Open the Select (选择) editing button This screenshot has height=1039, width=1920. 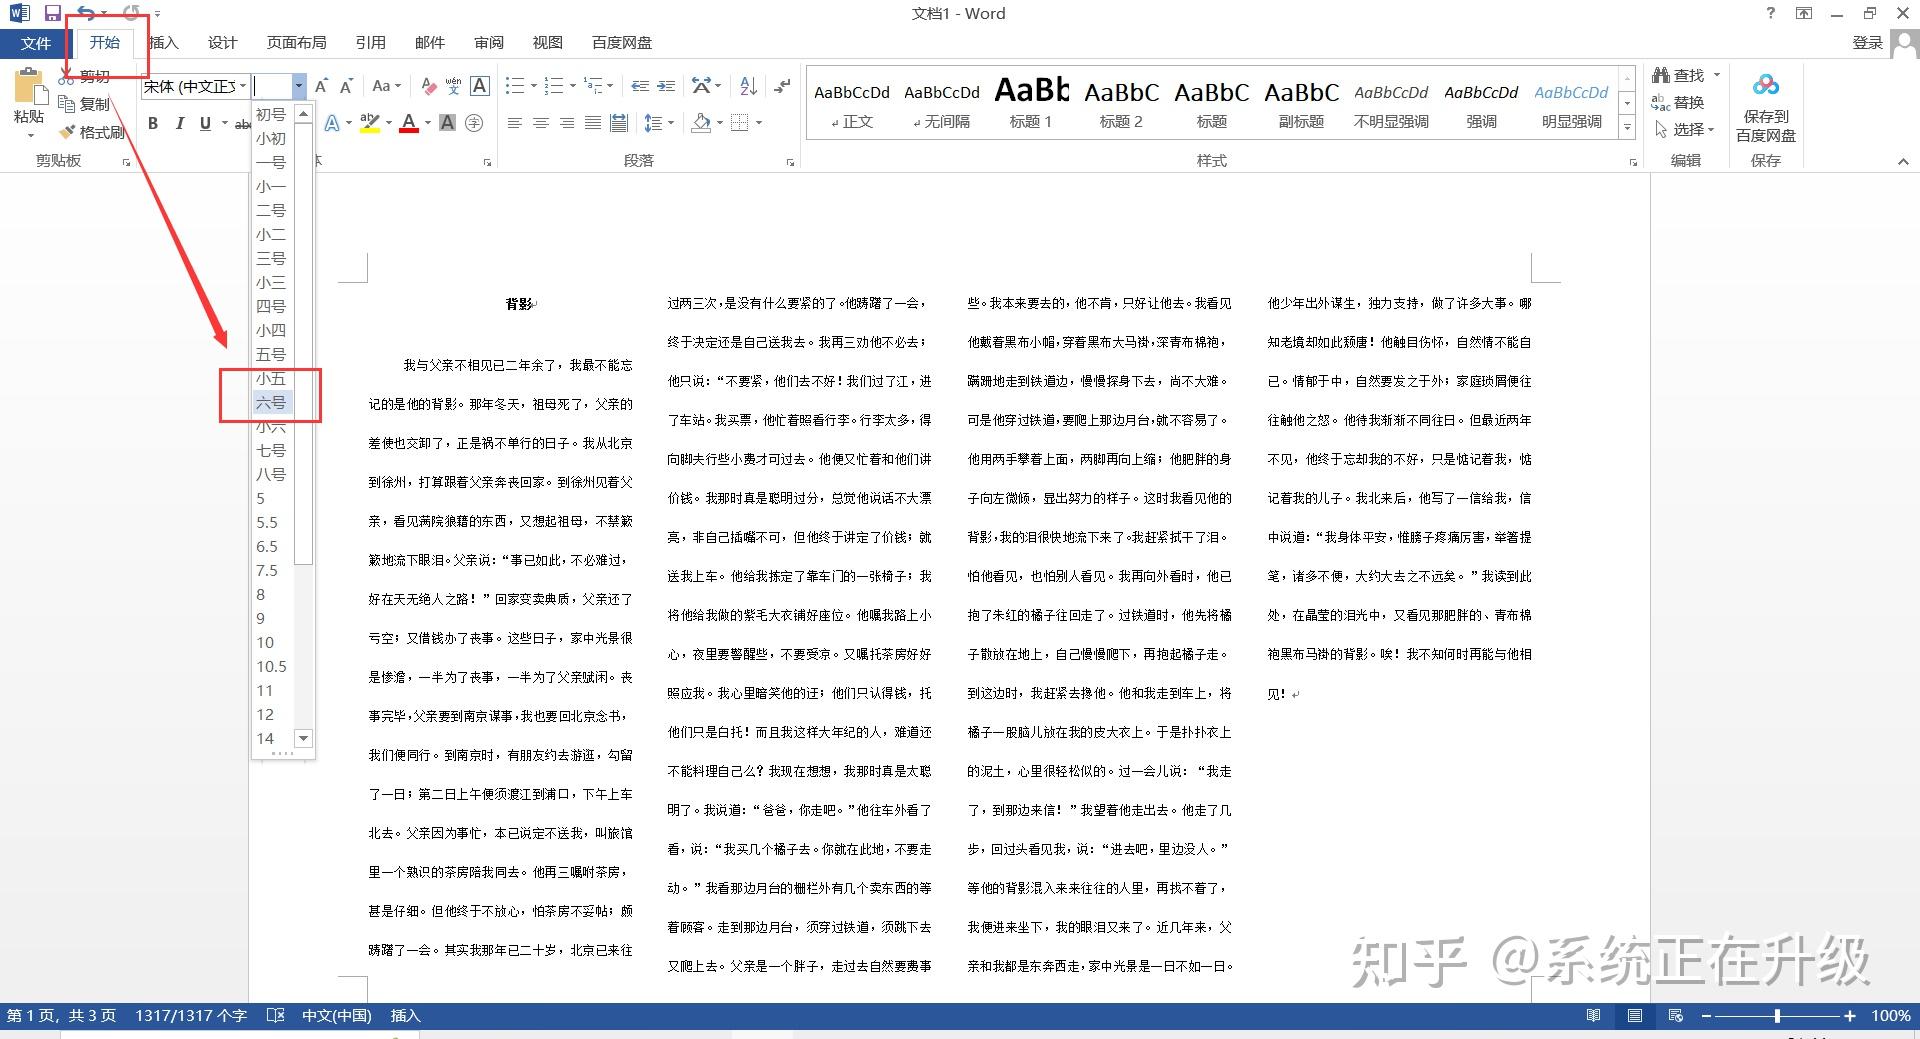[1685, 129]
